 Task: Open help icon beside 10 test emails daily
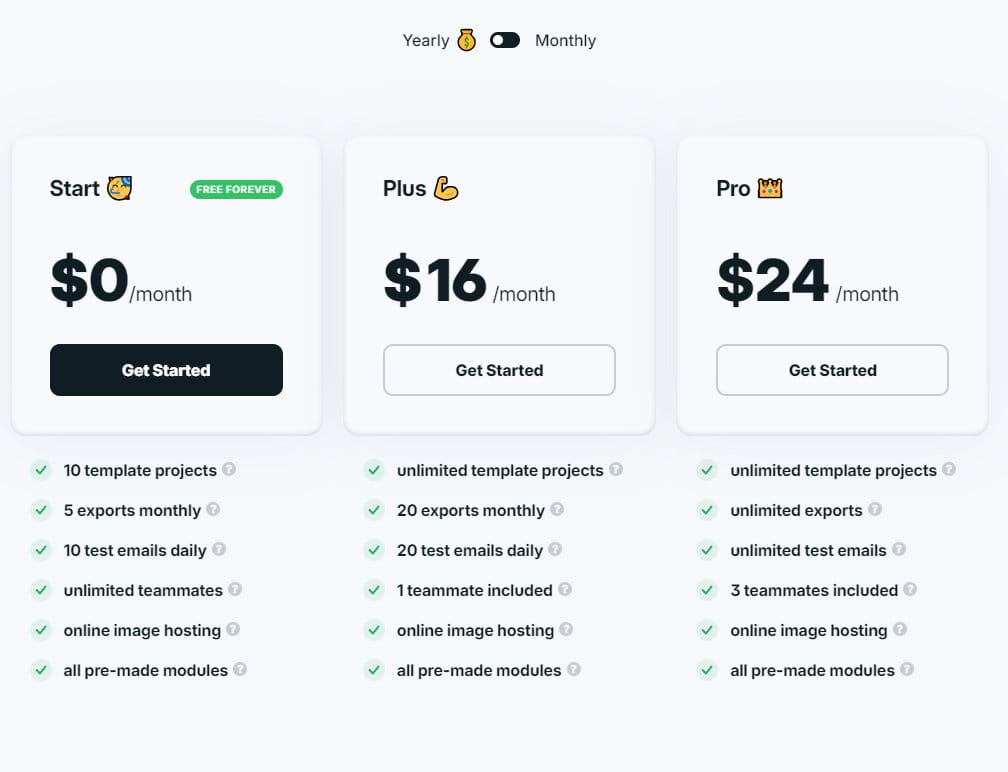point(219,549)
